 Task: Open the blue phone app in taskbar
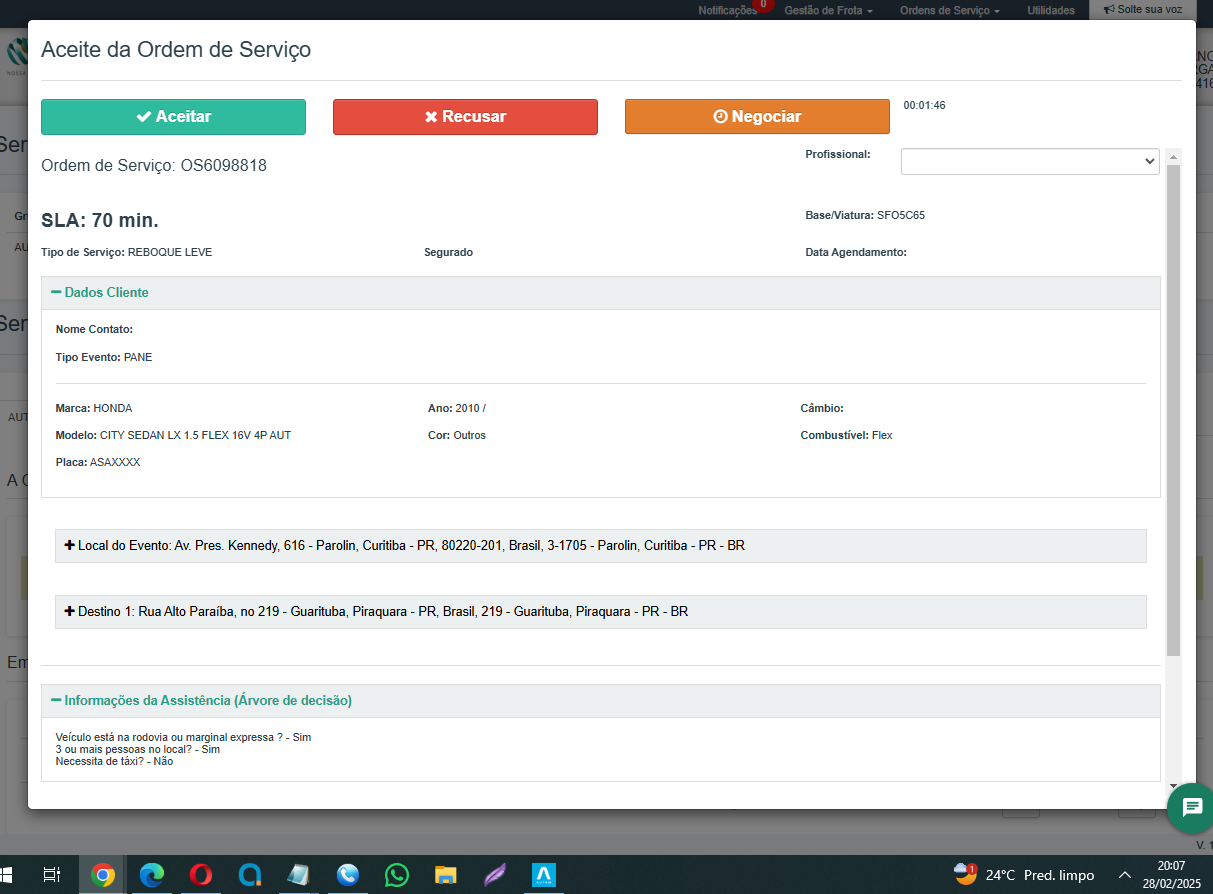[x=347, y=875]
